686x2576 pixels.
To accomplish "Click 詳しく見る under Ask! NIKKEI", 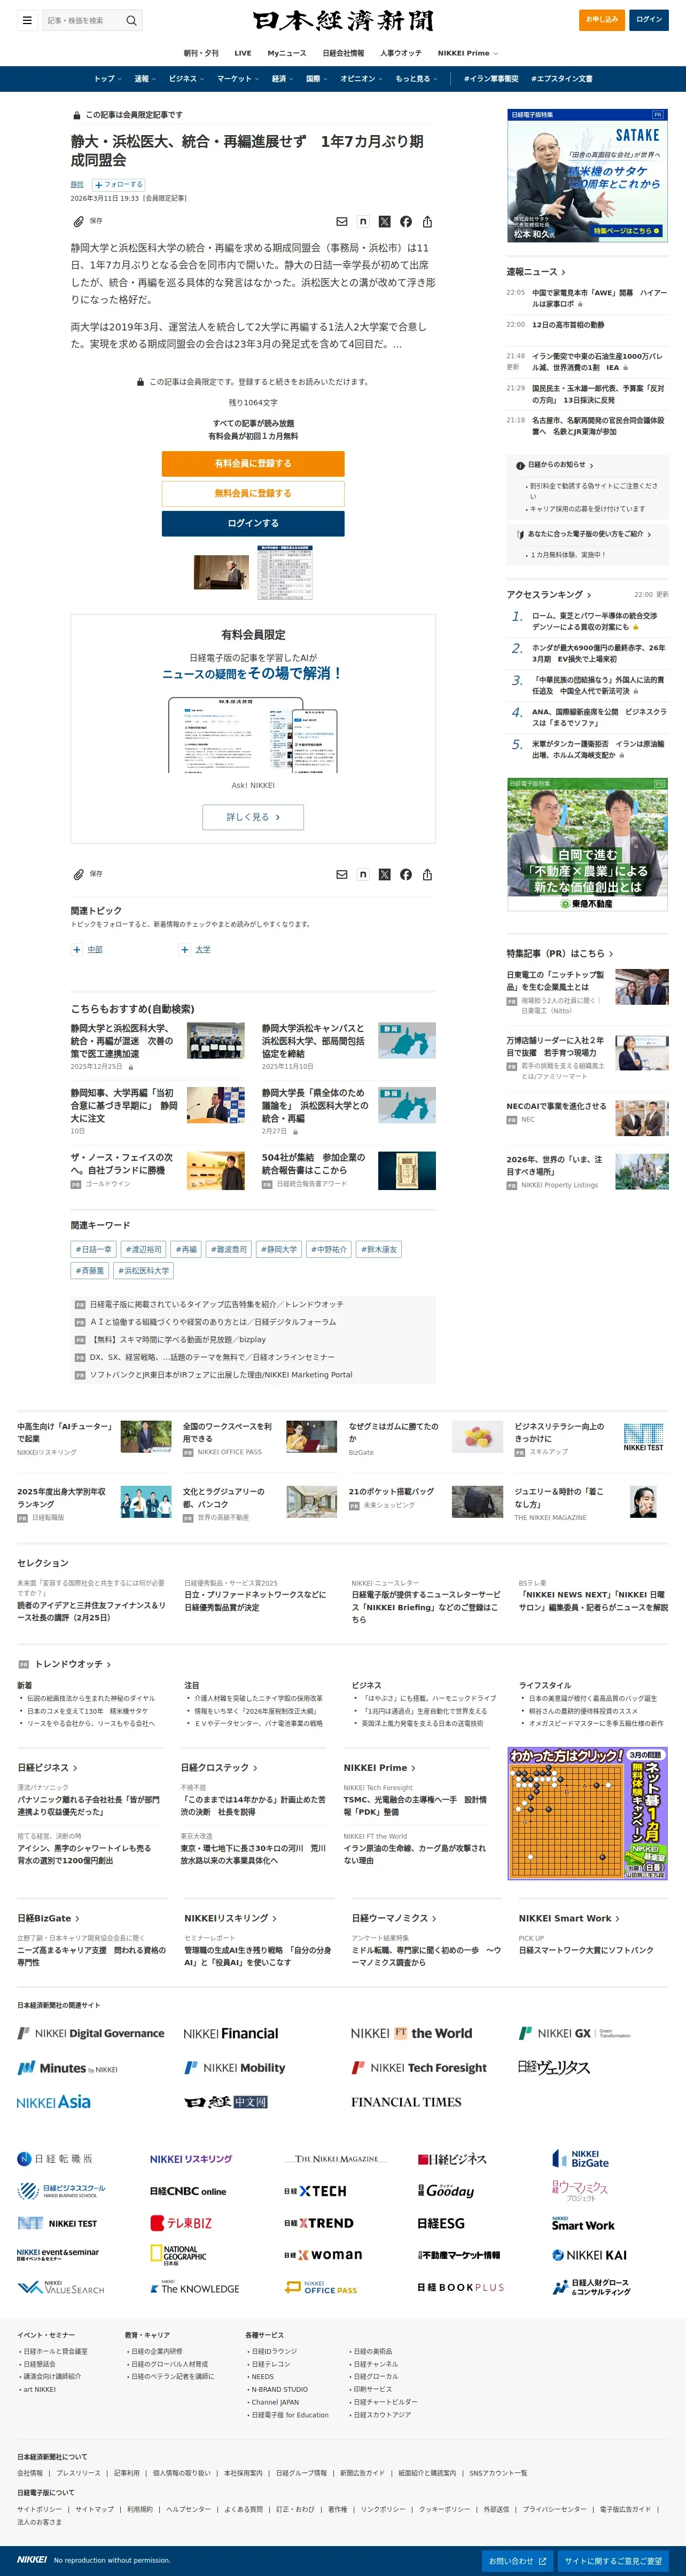I will pos(253,817).
